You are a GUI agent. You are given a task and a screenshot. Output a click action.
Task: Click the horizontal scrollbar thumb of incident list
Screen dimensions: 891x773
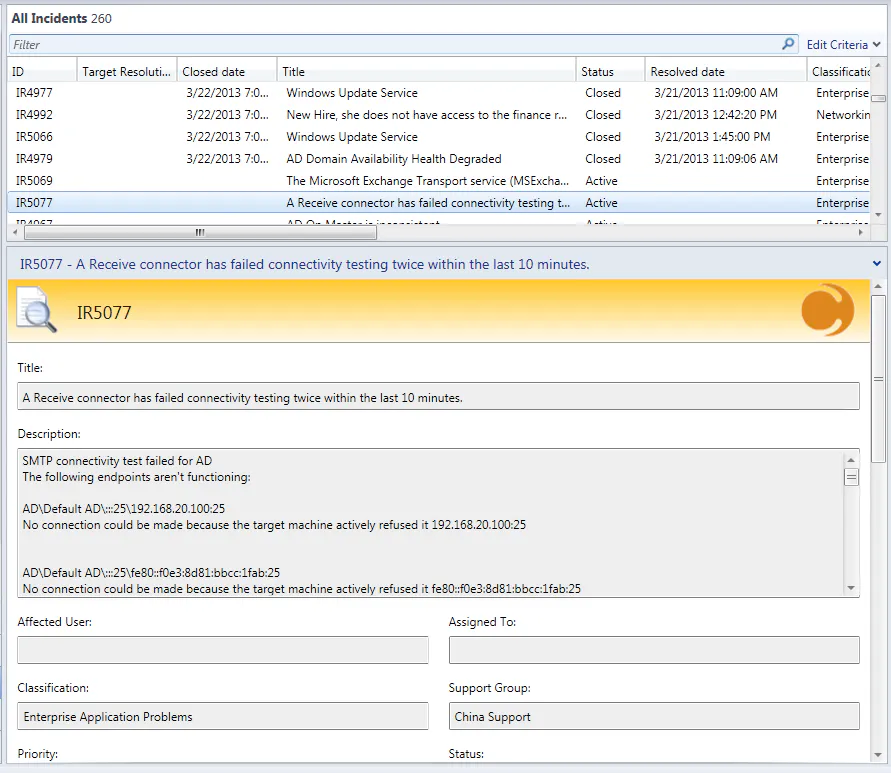(x=200, y=232)
